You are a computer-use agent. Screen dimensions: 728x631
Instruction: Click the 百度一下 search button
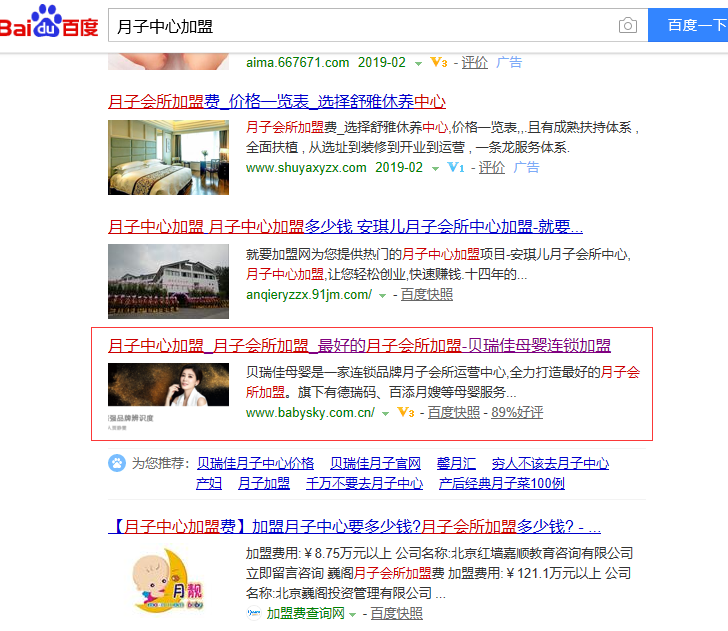pyautogui.click(x=688, y=25)
